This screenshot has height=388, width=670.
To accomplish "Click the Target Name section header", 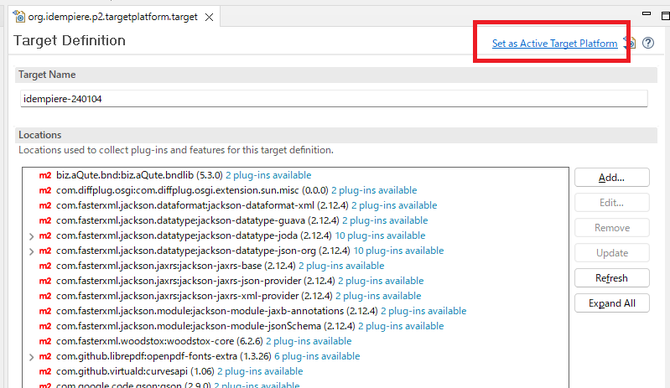I will point(336,74).
